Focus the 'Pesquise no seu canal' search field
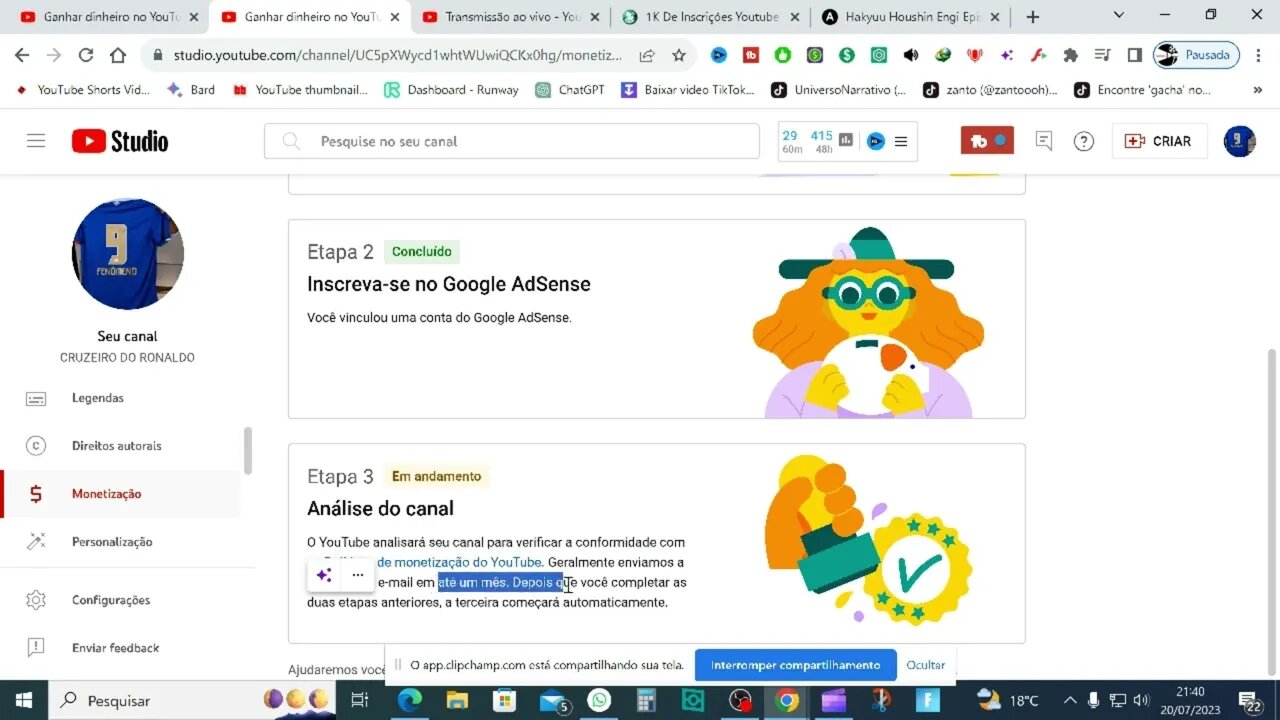Viewport: 1280px width, 720px height. tap(512, 141)
